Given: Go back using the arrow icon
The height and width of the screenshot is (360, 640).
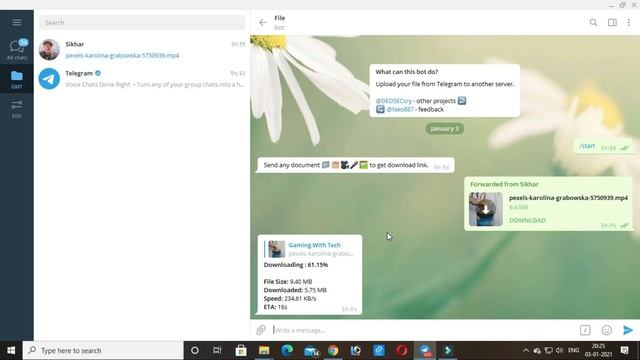Looking at the screenshot, I should (263, 22).
